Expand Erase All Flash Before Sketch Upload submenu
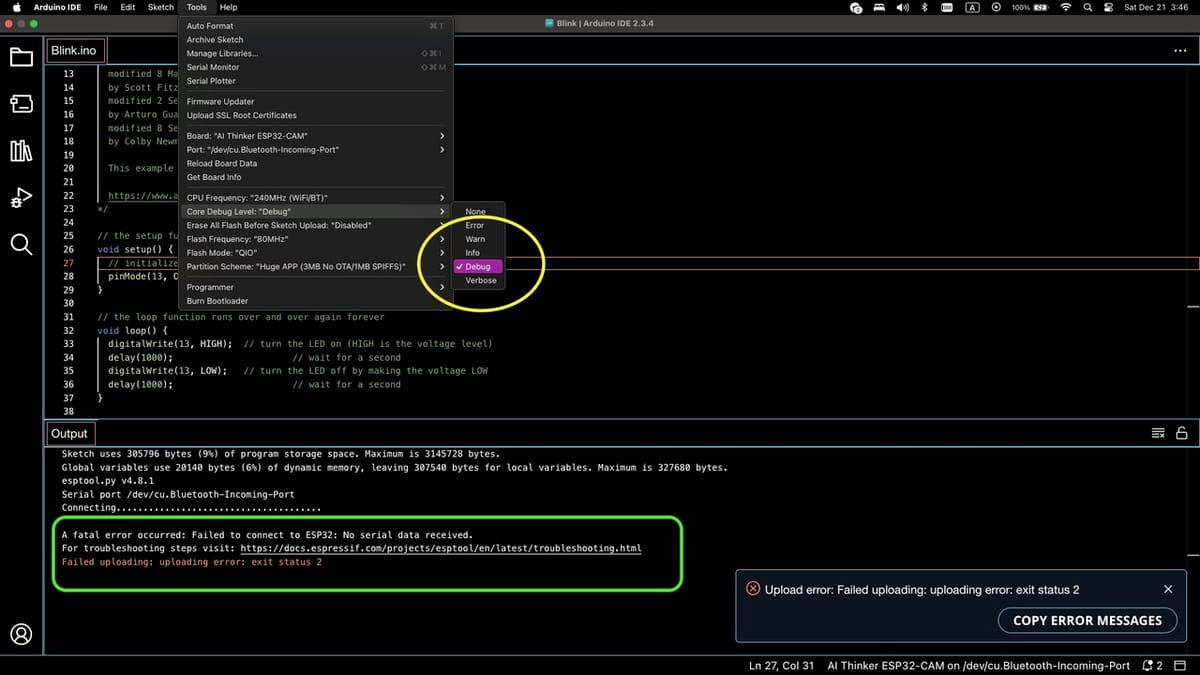Viewport: 1200px width, 675px height. (315, 226)
